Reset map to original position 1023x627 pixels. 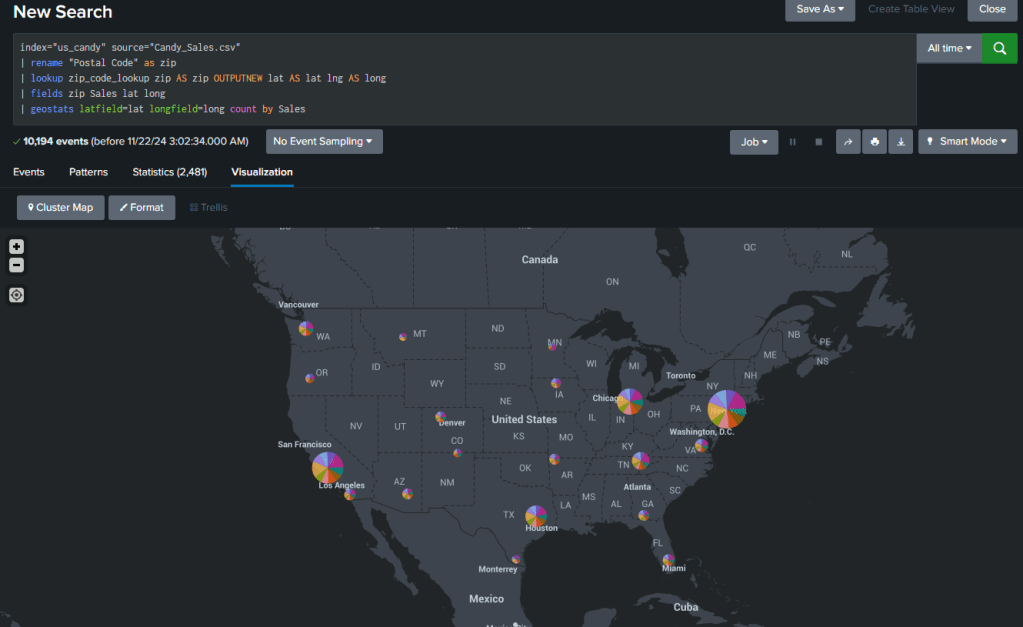point(16,294)
